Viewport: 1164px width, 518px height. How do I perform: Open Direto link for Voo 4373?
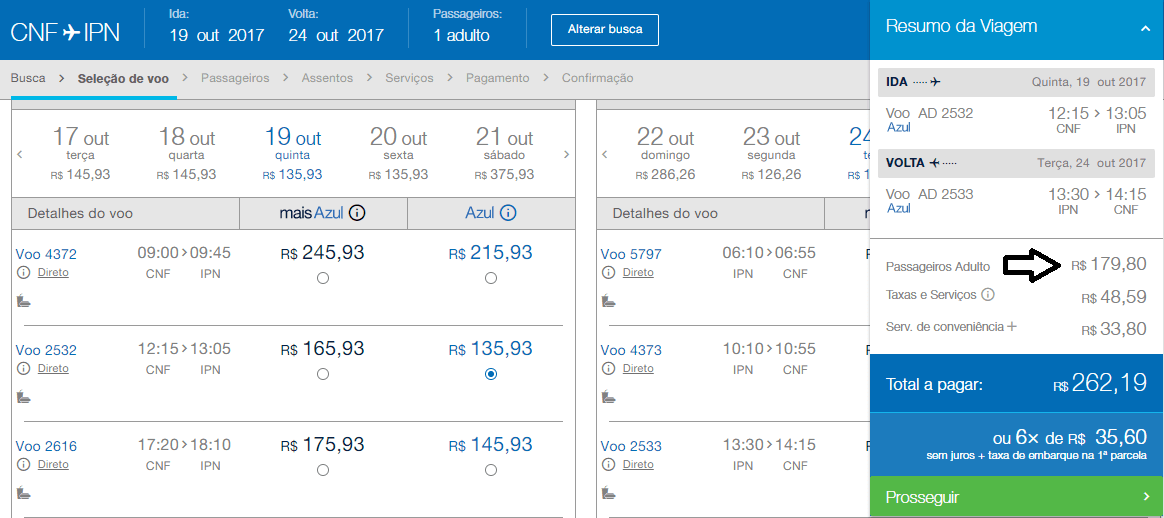click(638, 368)
